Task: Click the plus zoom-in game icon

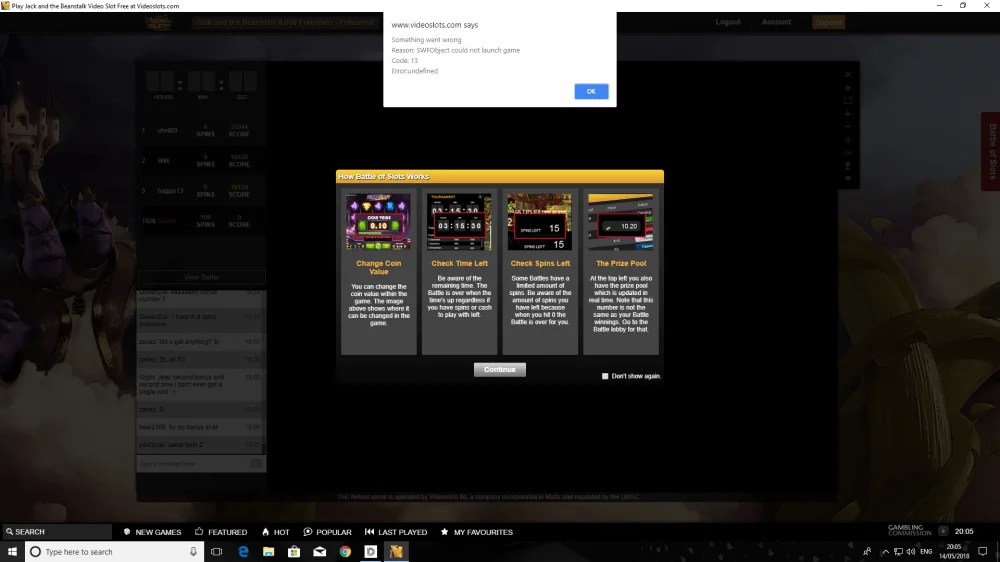Action: point(848,114)
